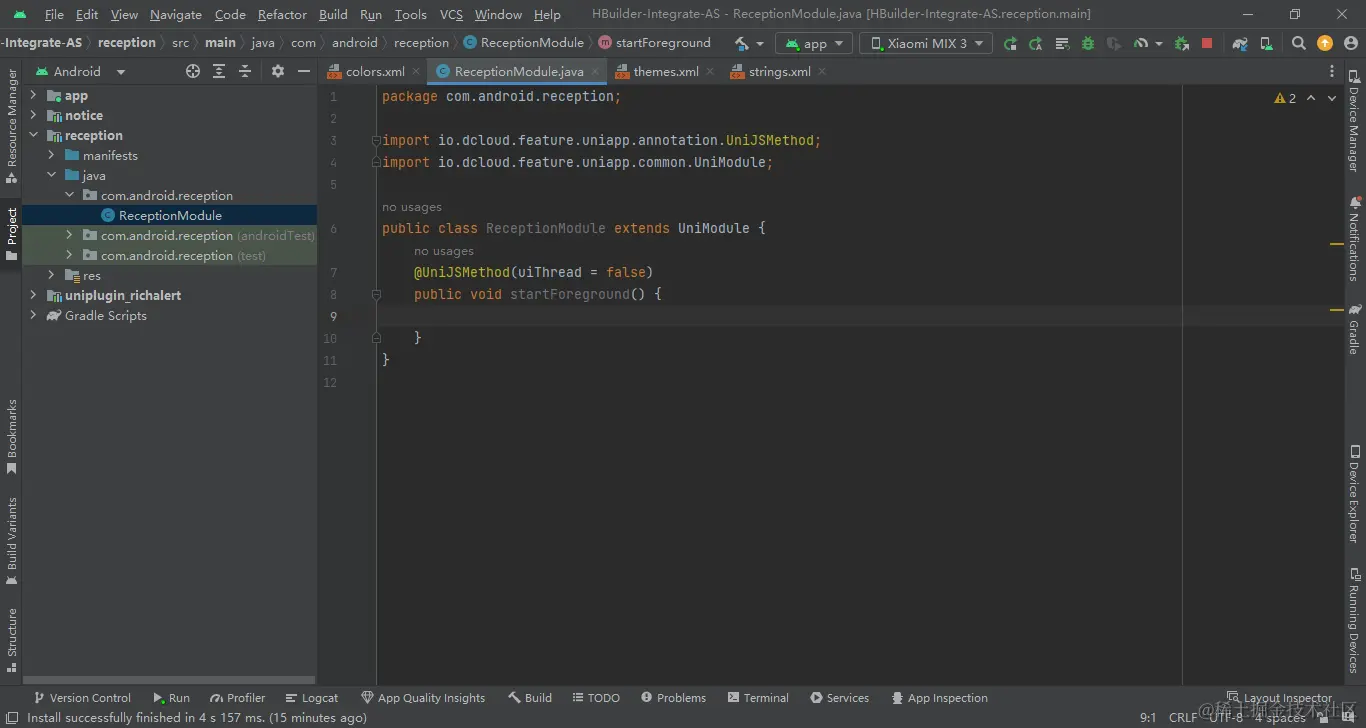This screenshot has width=1366, height=728.
Task: Click the CRLF line separator in status bar
Action: 1182,717
